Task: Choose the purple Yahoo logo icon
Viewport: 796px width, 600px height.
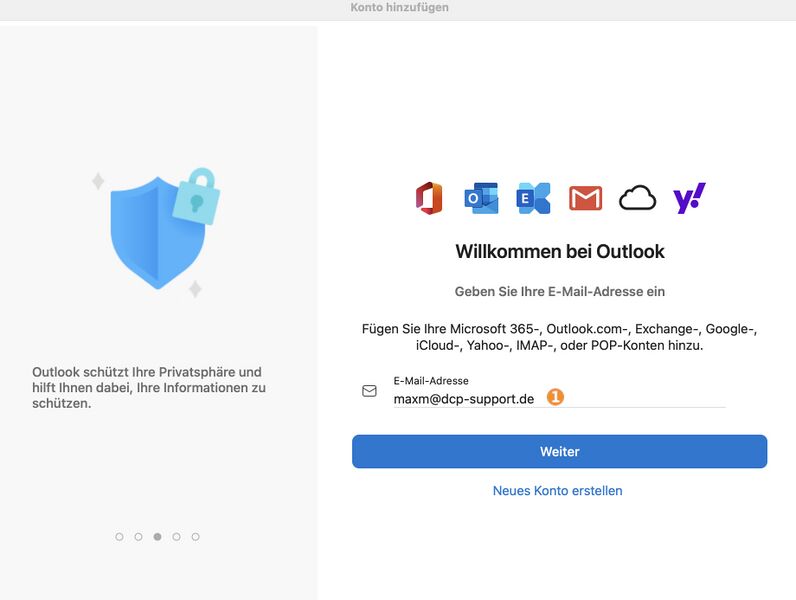Action: coord(689,198)
